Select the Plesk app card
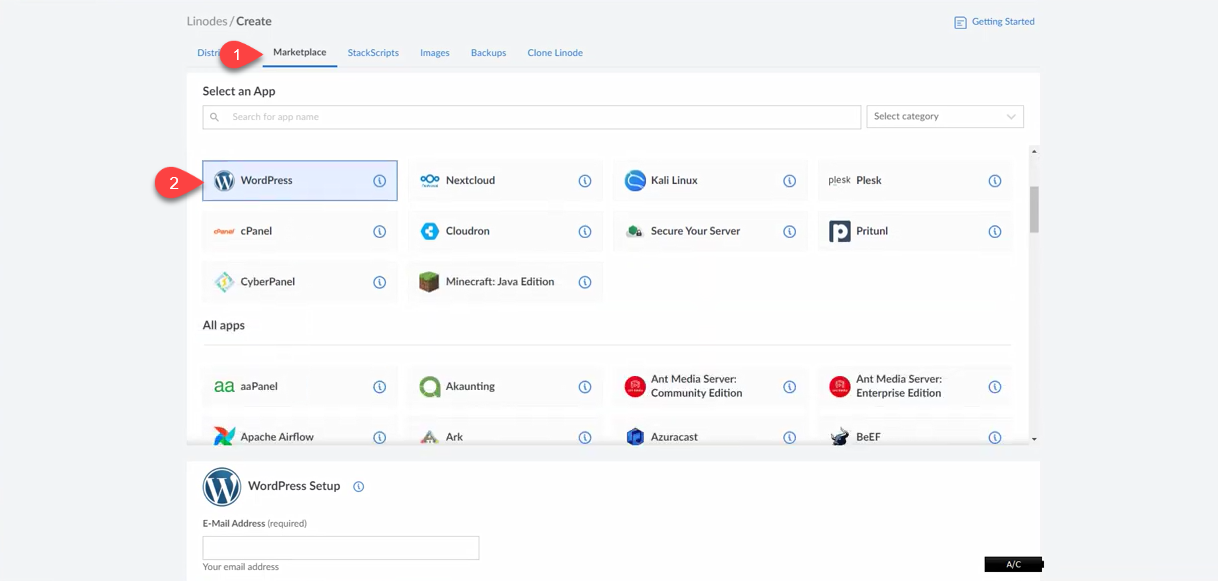1218x581 pixels. click(915, 181)
